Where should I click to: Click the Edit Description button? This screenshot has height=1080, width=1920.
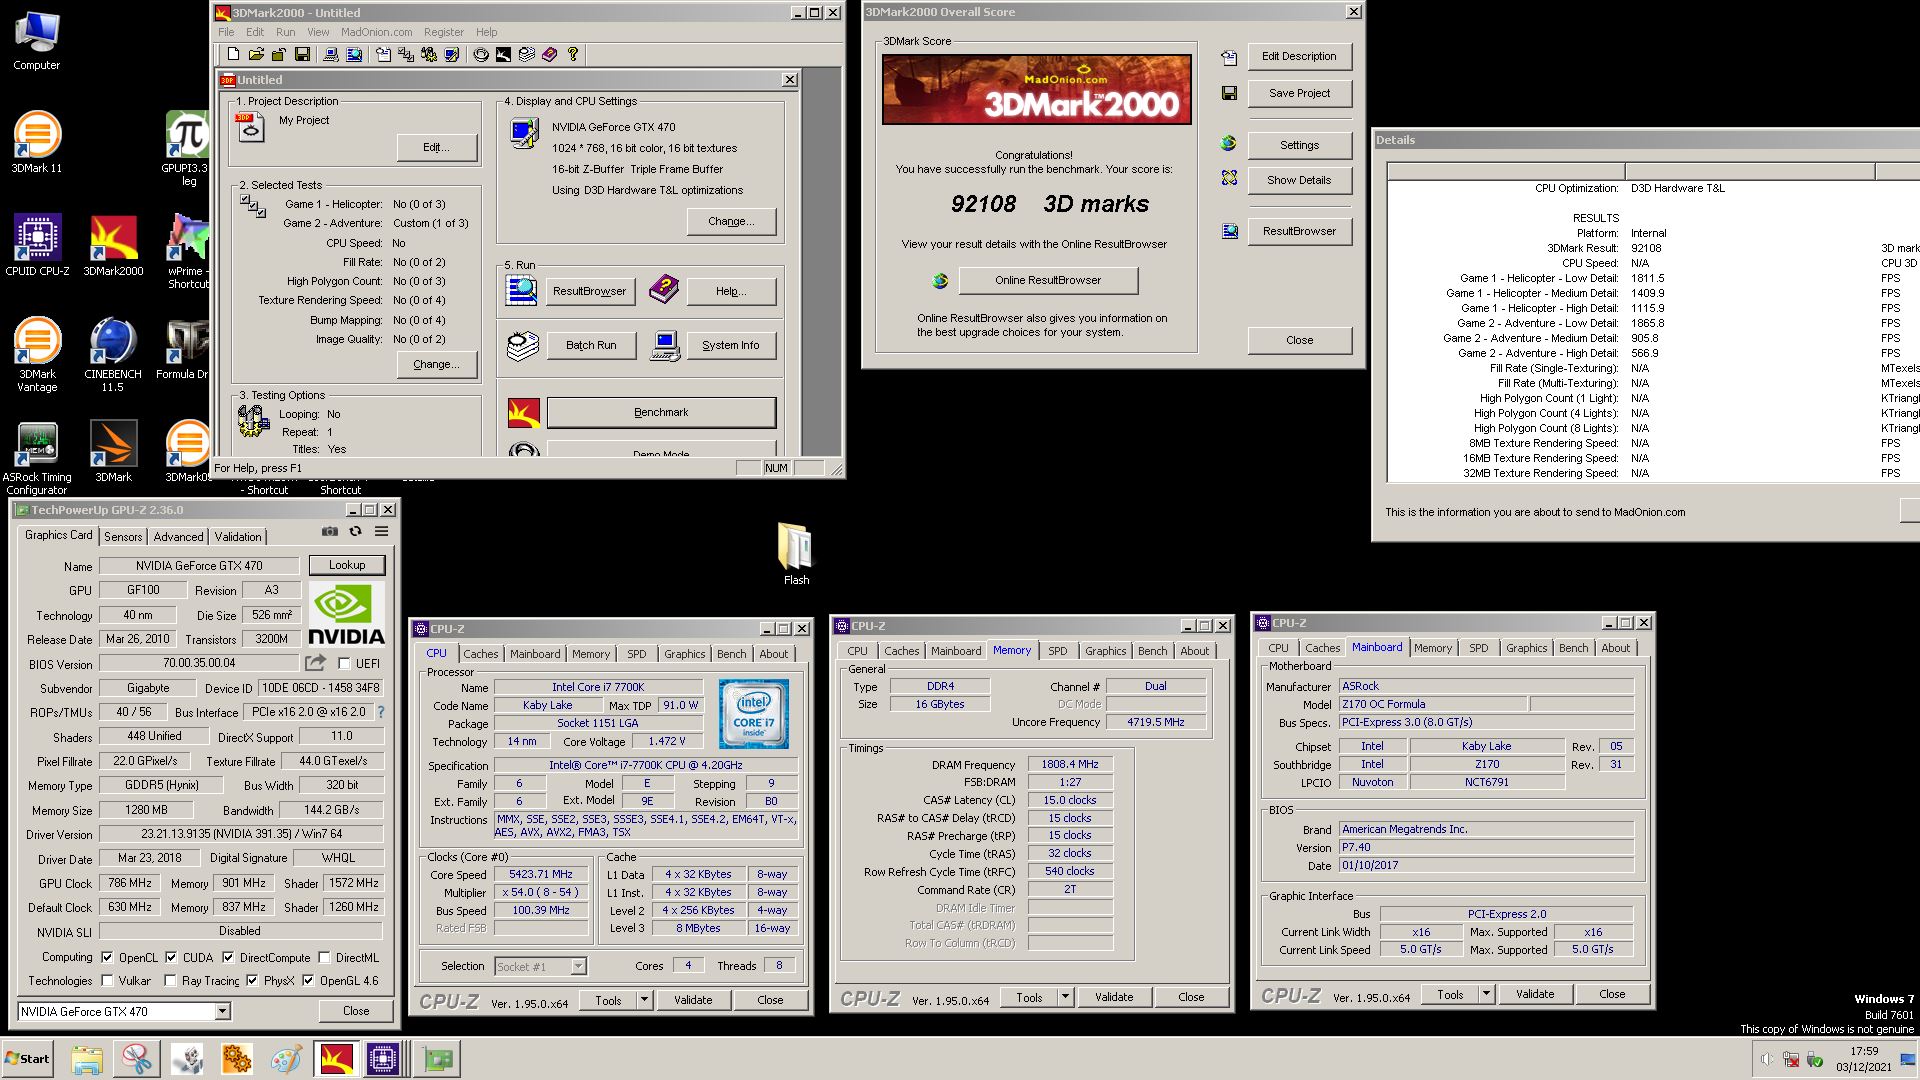[1299, 56]
